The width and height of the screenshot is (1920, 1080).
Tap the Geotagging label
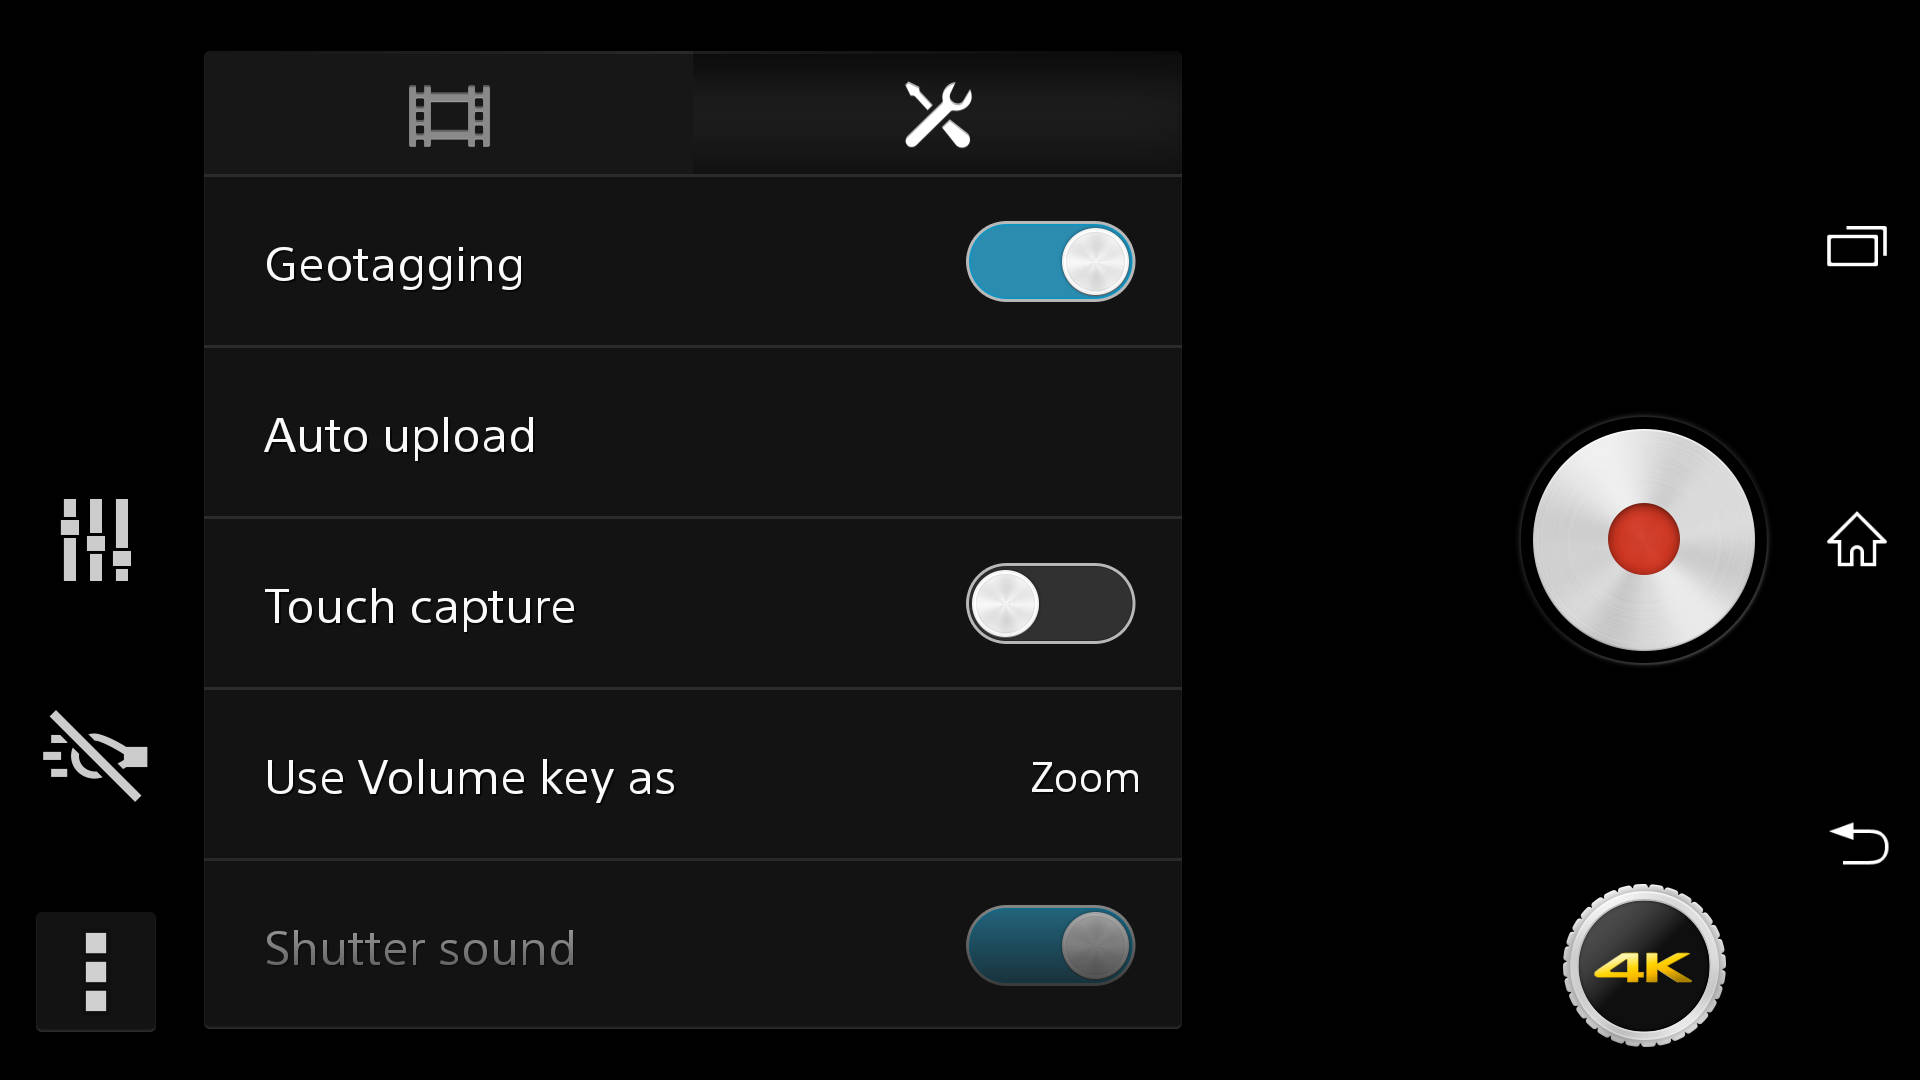tap(394, 266)
